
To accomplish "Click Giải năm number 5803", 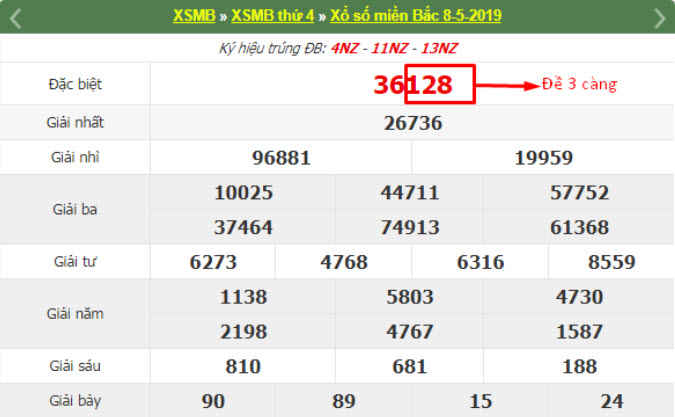I will pyautogui.click(x=412, y=296).
